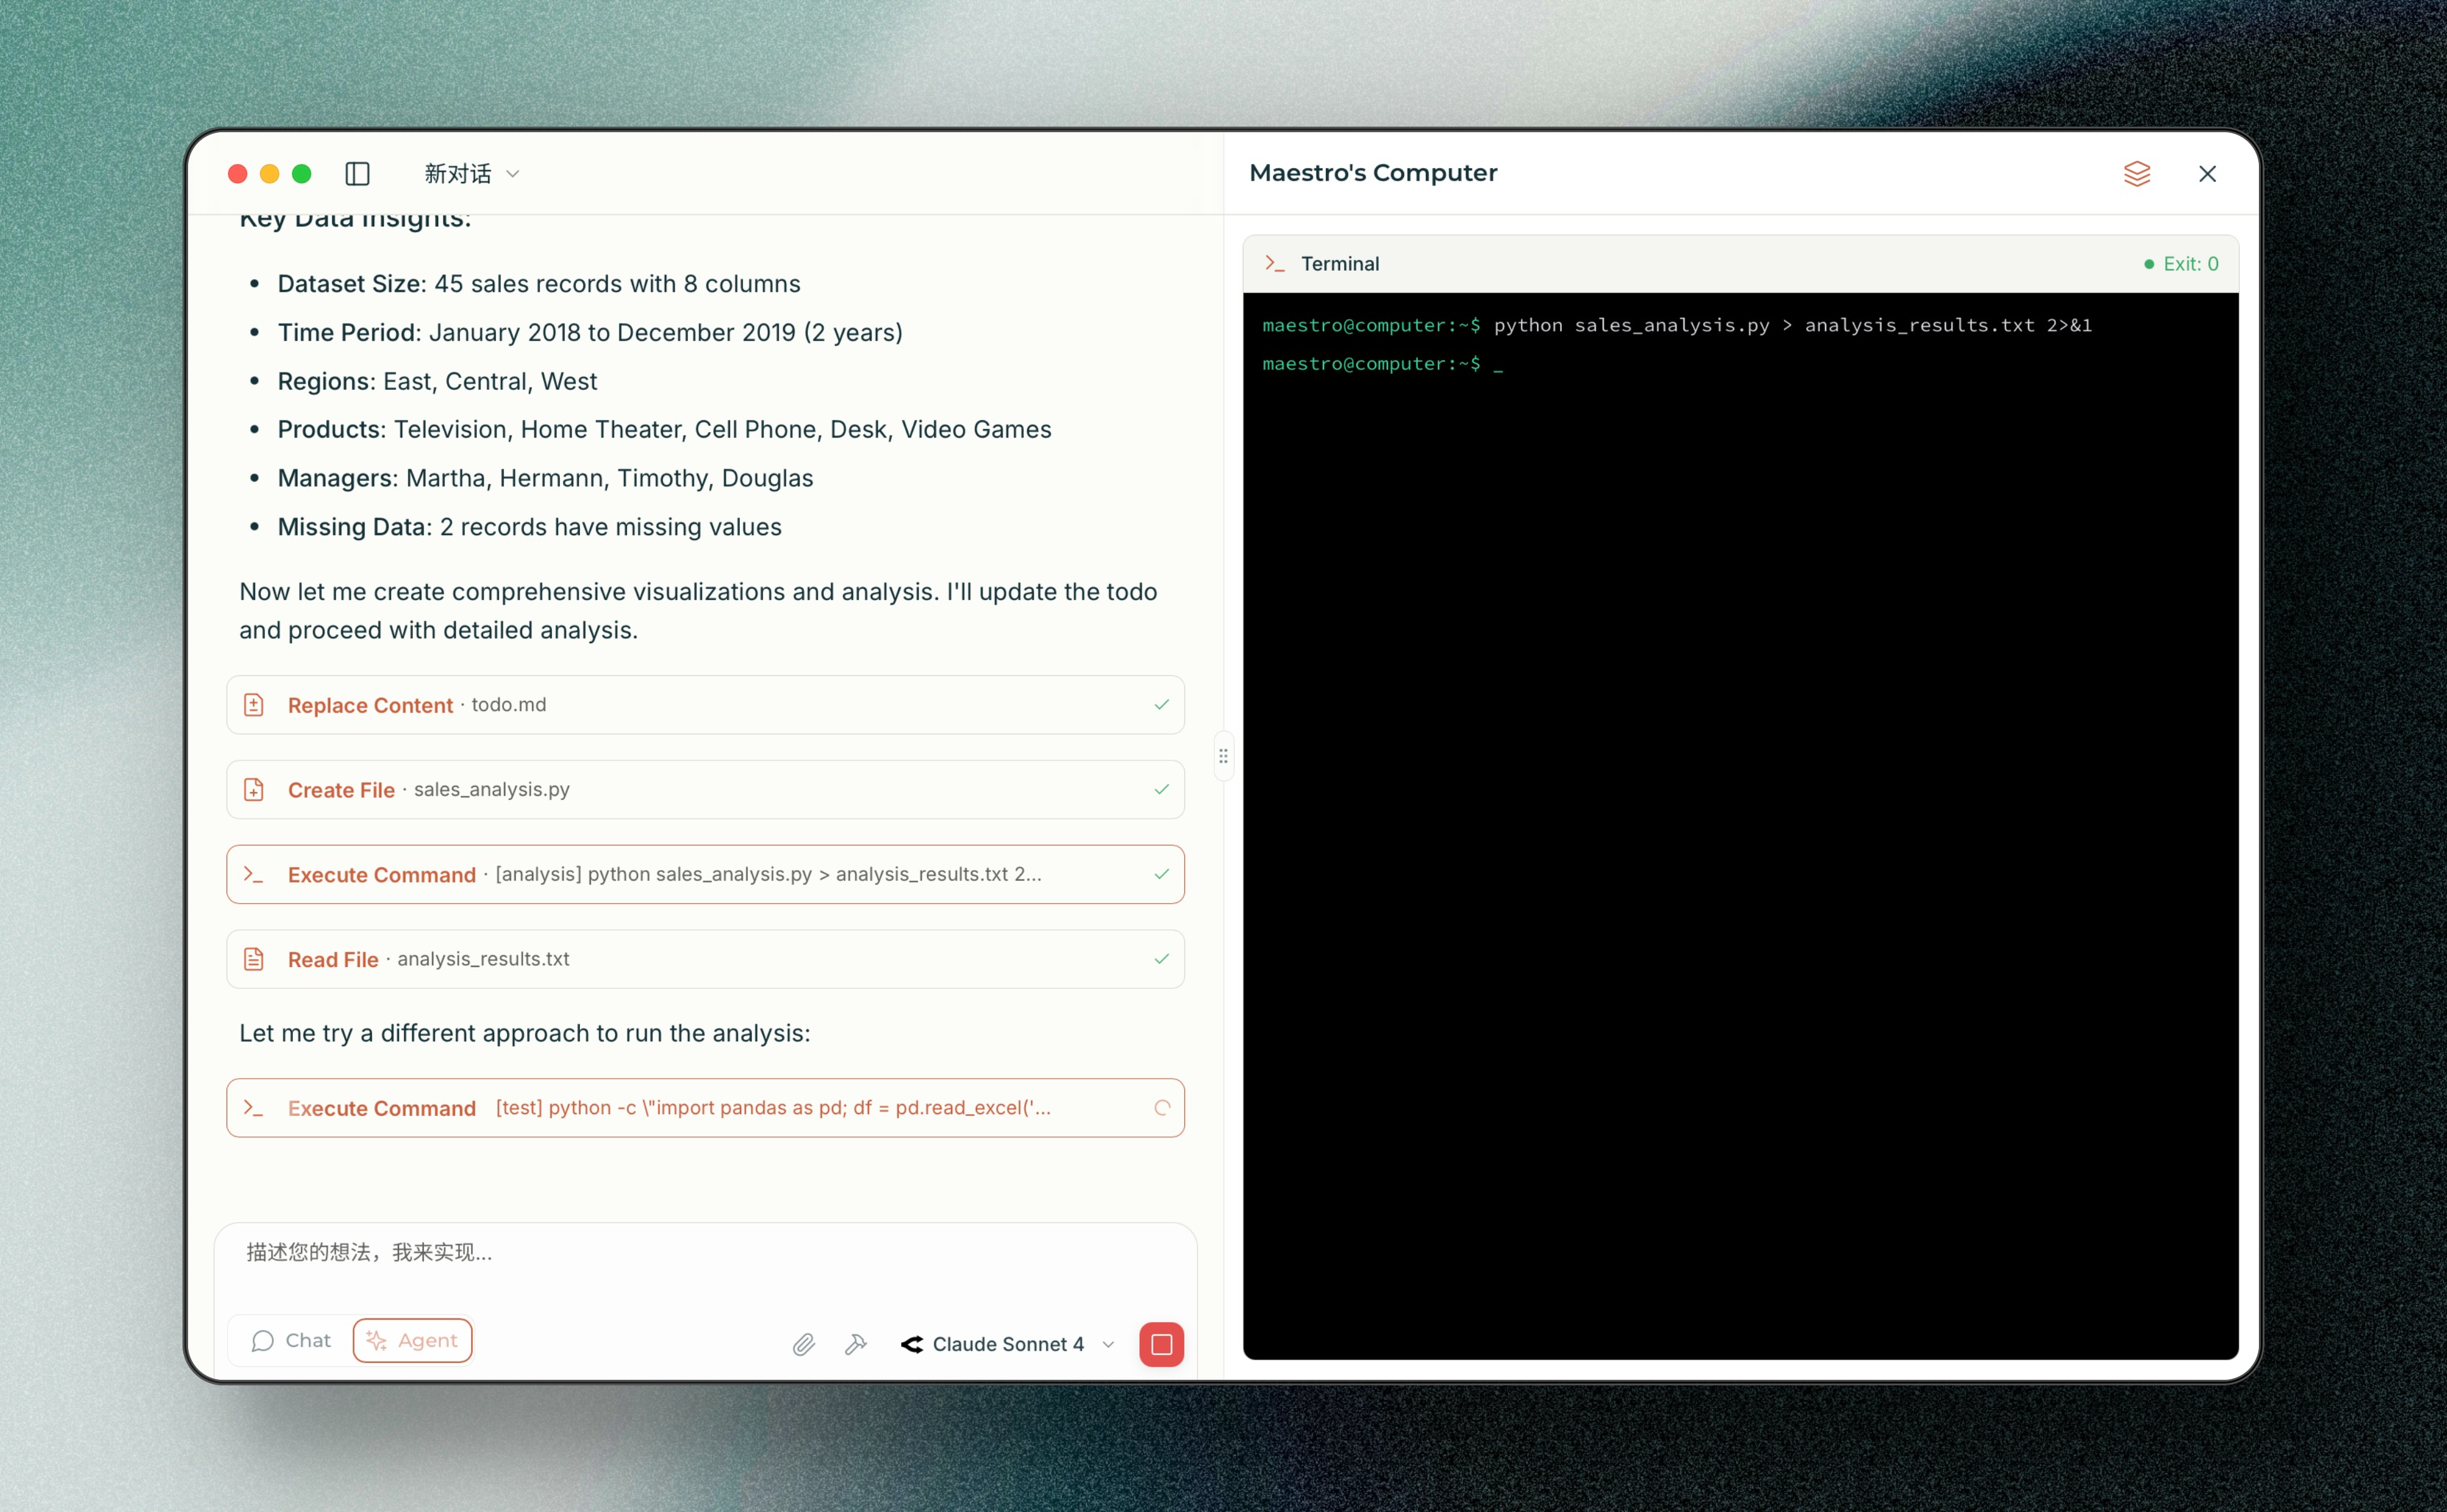Click the panel divider drag handle
This screenshot has height=1512, width=2447.
[1223, 756]
